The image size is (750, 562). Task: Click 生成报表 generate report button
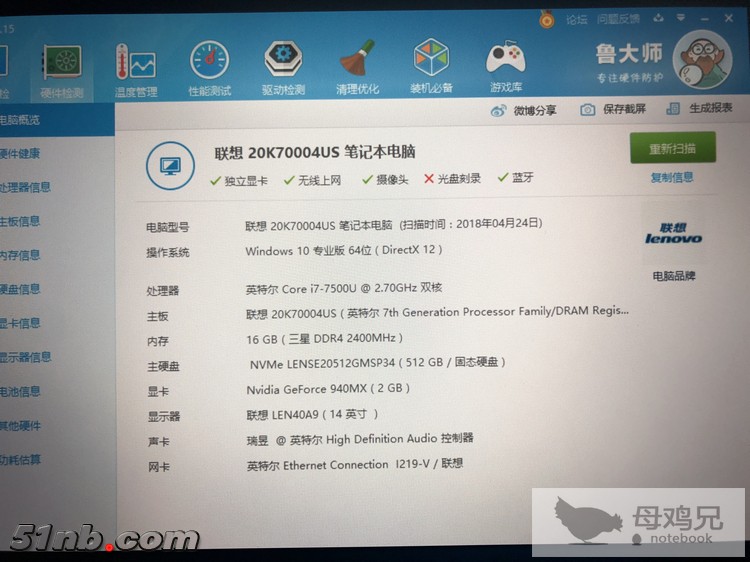tap(699, 108)
